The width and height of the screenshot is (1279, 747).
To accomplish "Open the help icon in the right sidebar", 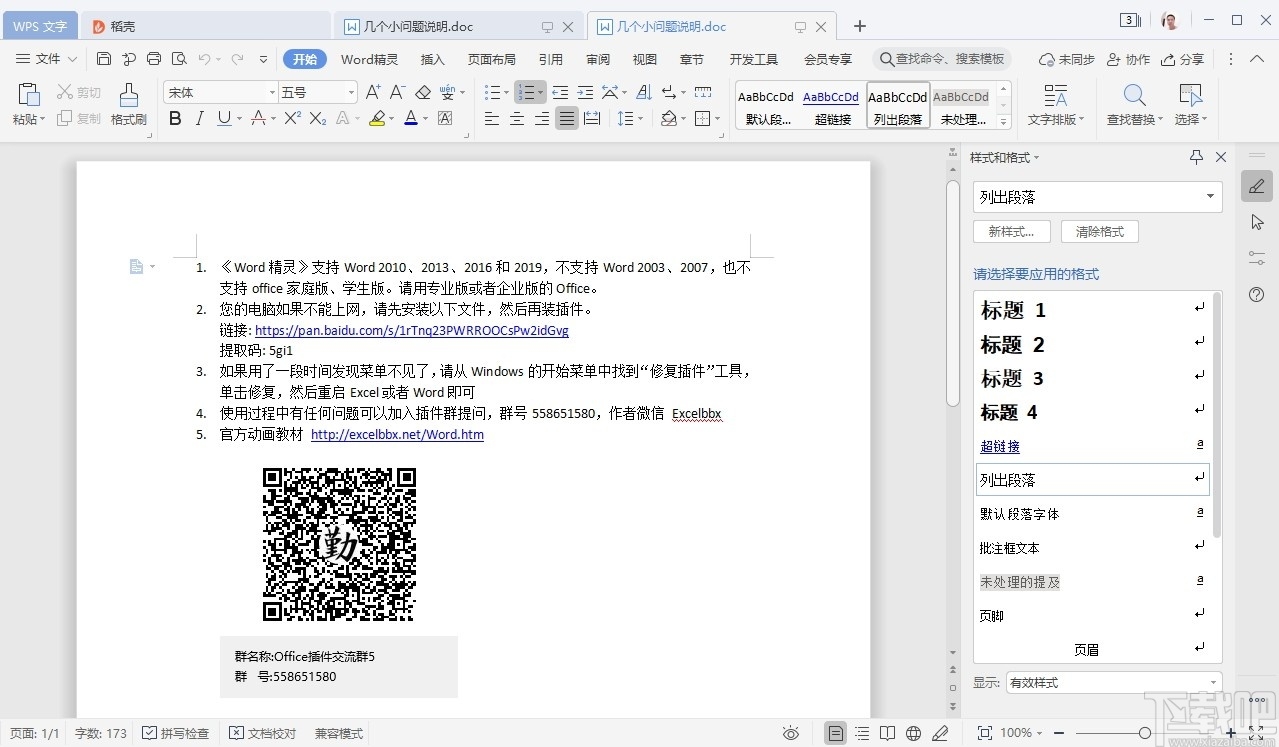I will pos(1257,294).
